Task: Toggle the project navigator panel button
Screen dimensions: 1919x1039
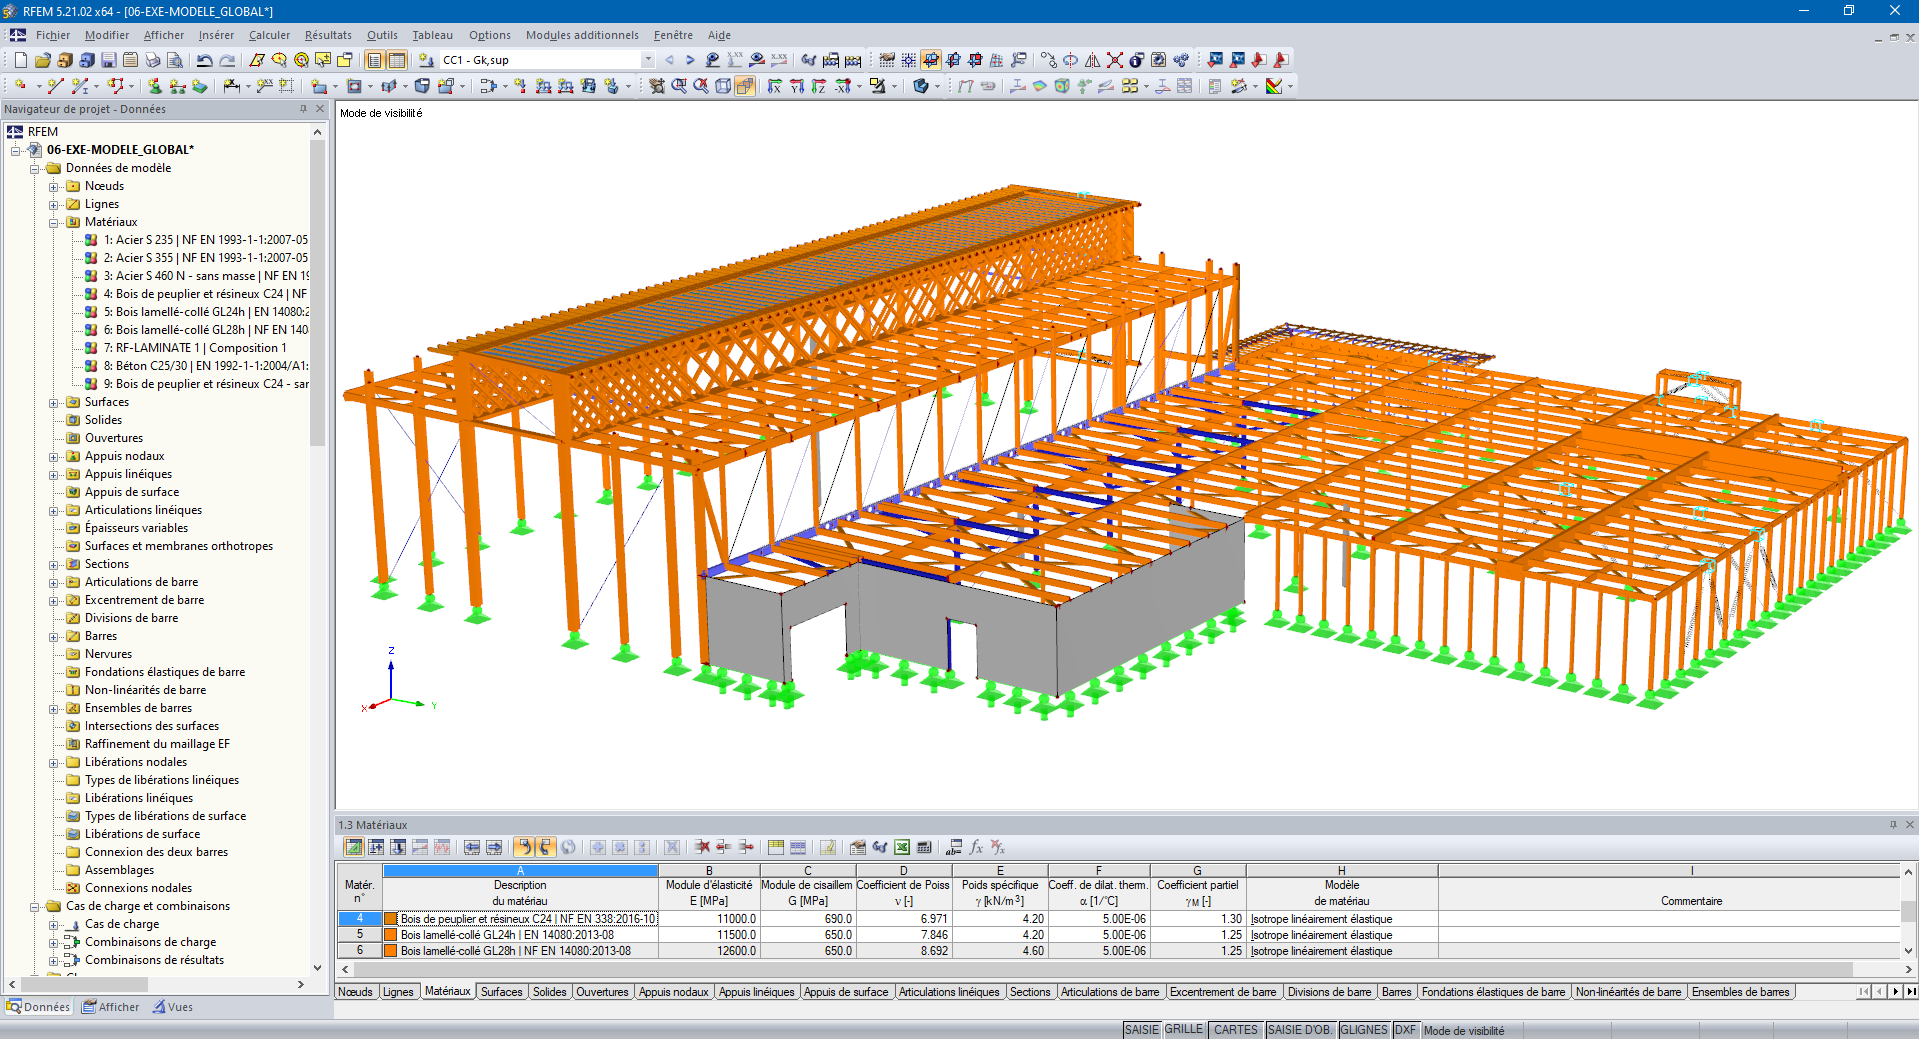Action: pos(374,60)
